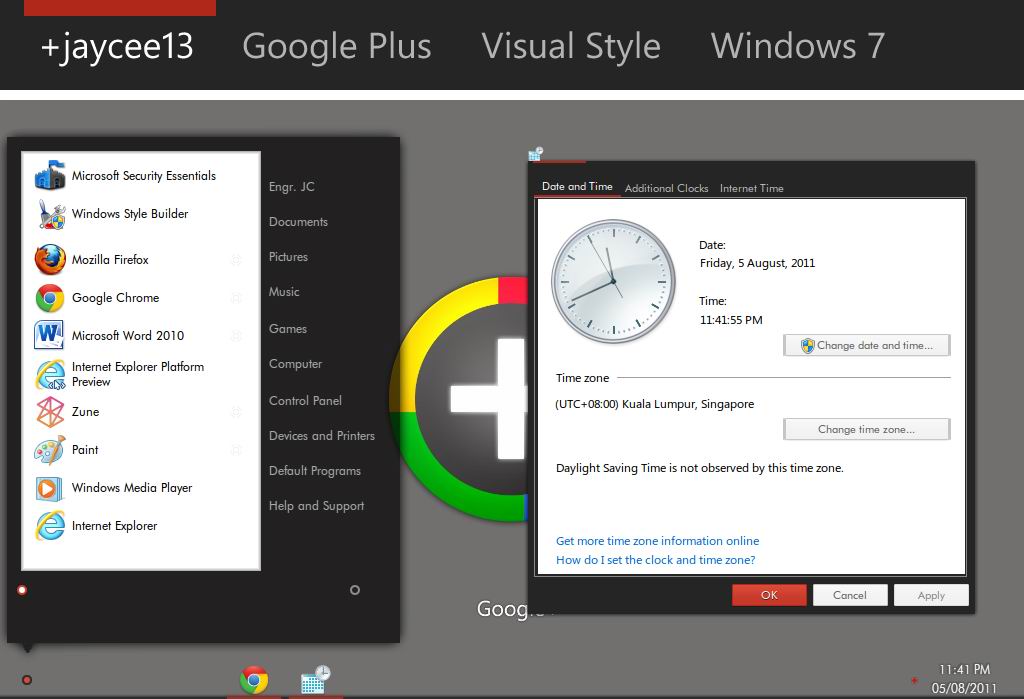
Task: Click the red OK button
Action: (x=769, y=595)
